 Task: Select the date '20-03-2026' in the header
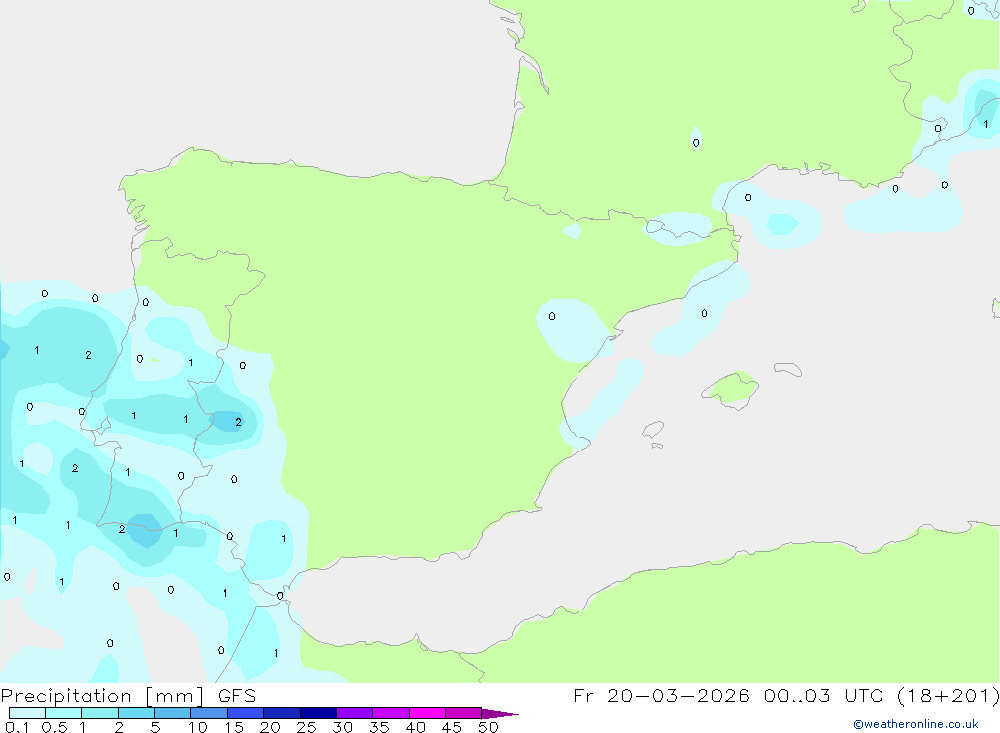[678, 696]
